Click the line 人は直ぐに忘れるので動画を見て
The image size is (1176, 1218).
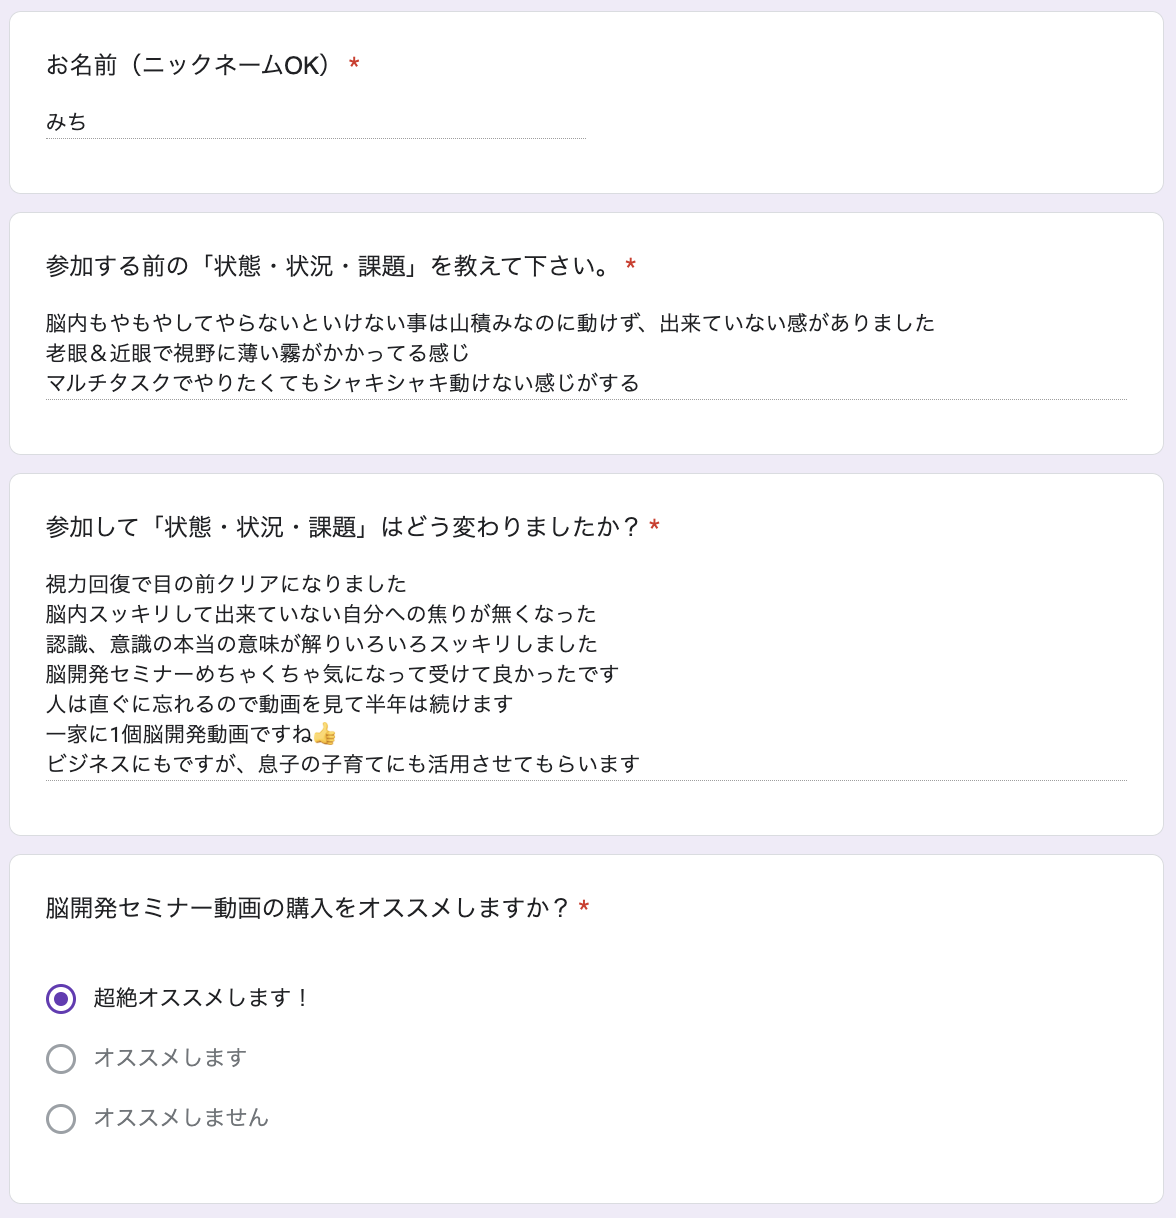(280, 704)
